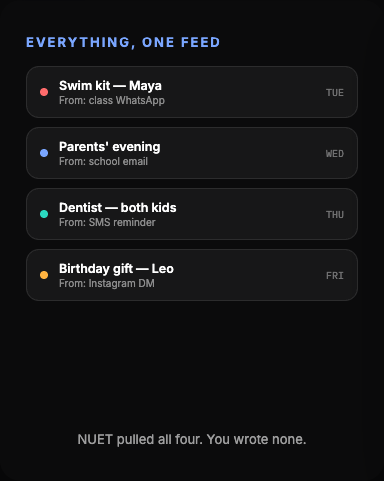Open the Birthday gift — Leo card
Image resolution: width=384 pixels, height=481 pixels.
tap(192, 275)
